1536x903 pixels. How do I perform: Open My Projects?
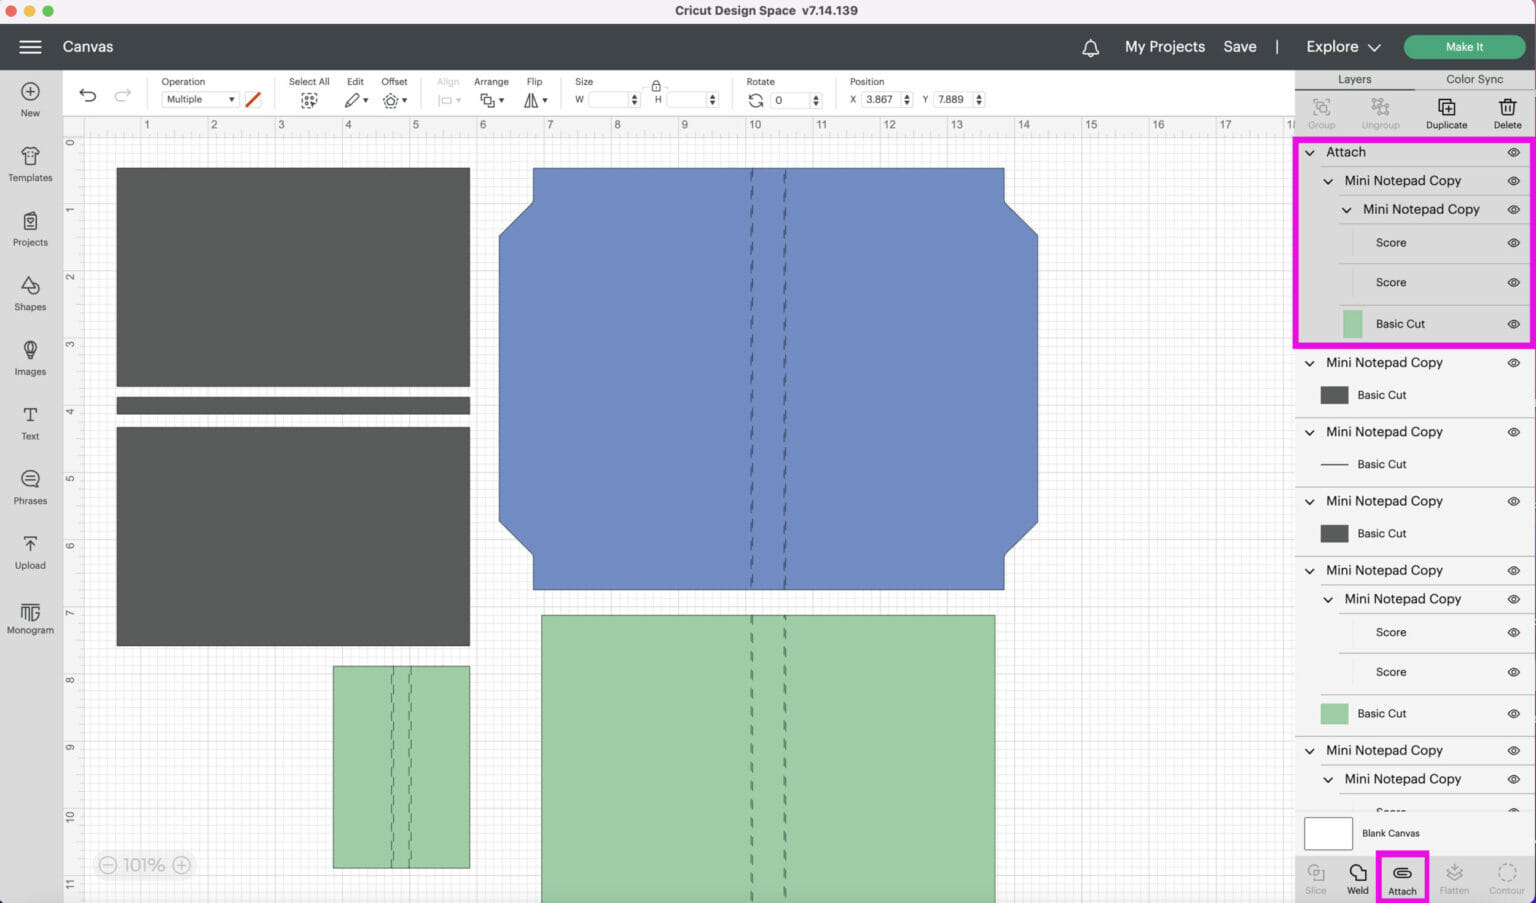coord(1164,47)
